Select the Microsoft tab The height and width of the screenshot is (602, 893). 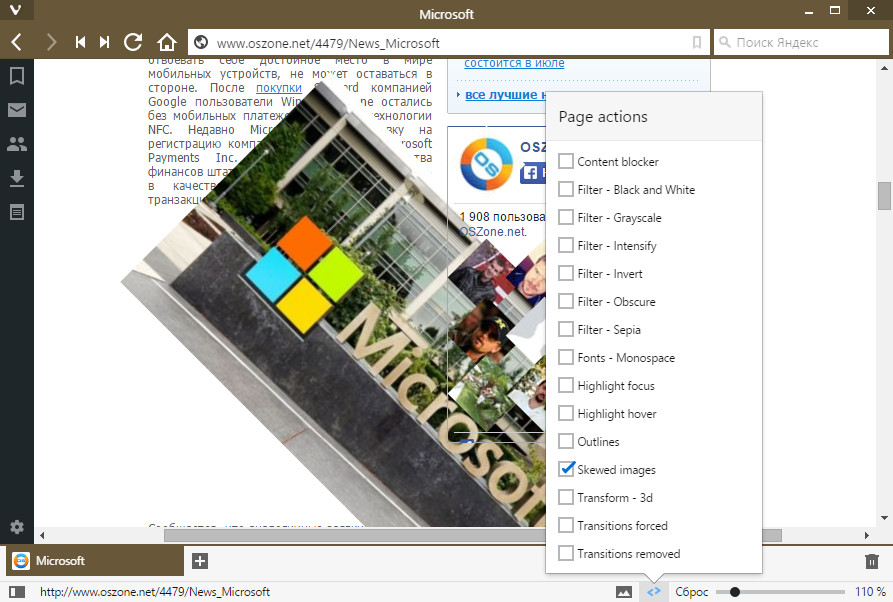coord(95,561)
